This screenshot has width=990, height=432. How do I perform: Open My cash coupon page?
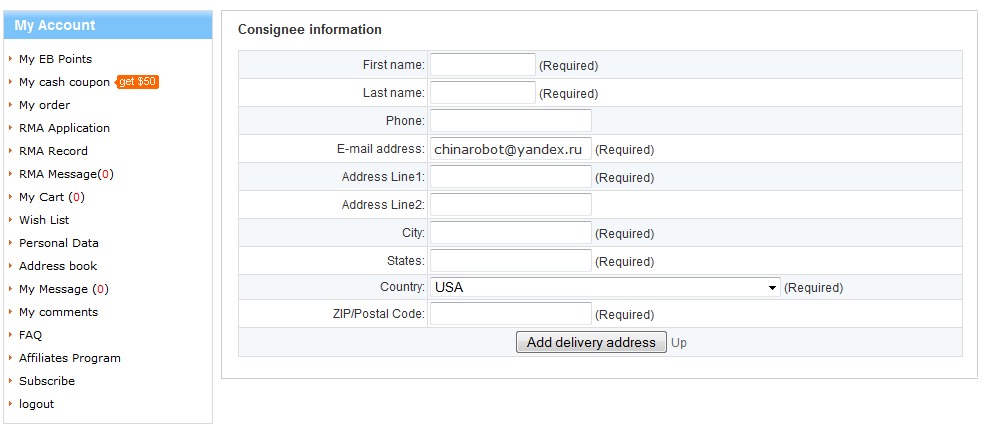tap(64, 82)
